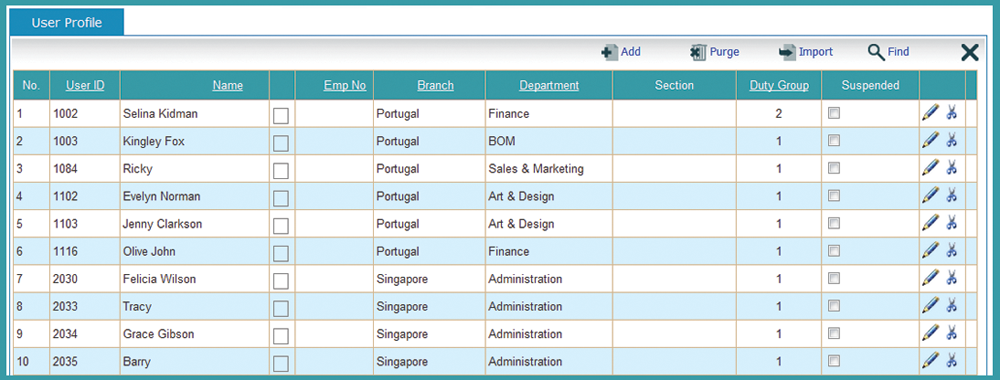This screenshot has height=380, width=1000.
Task: Sort by the Branch column header
Action: pyautogui.click(x=436, y=85)
